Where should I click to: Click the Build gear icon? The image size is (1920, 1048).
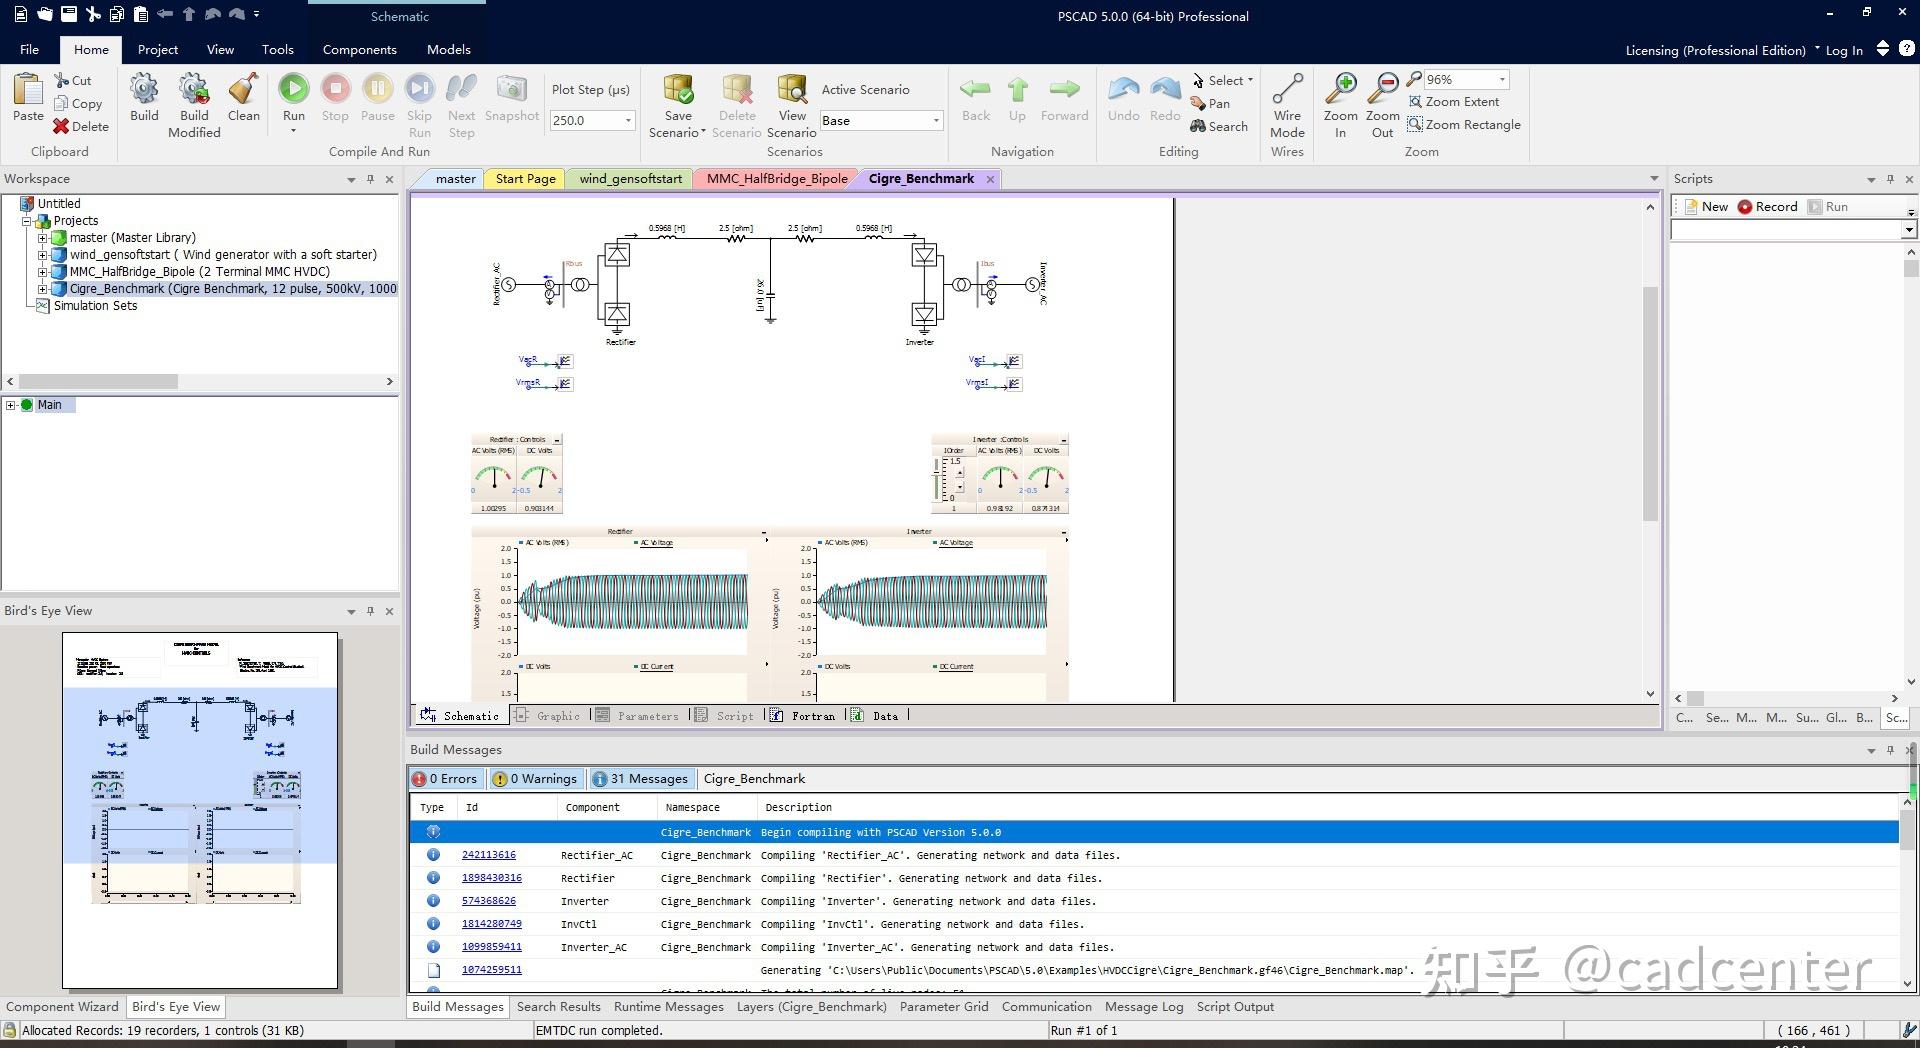coord(144,90)
